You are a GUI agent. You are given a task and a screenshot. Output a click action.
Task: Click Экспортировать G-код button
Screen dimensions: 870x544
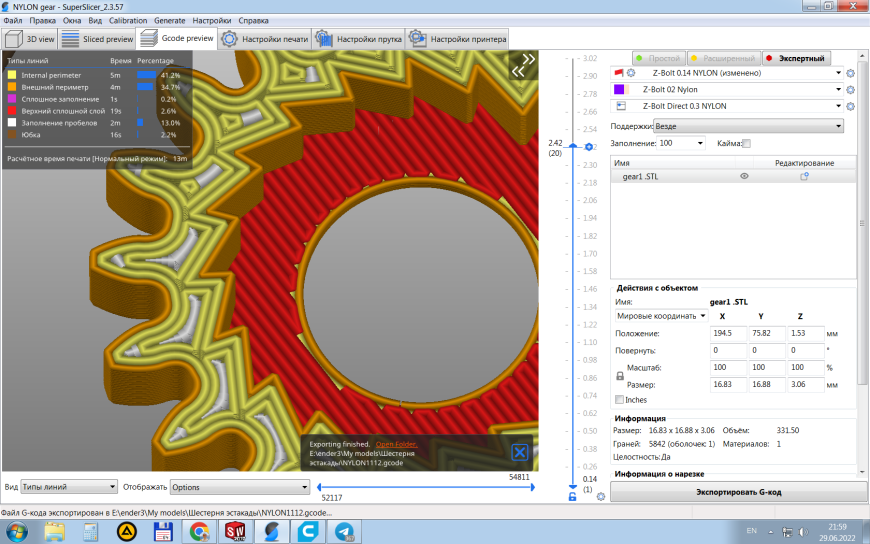[x=739, y=492]
